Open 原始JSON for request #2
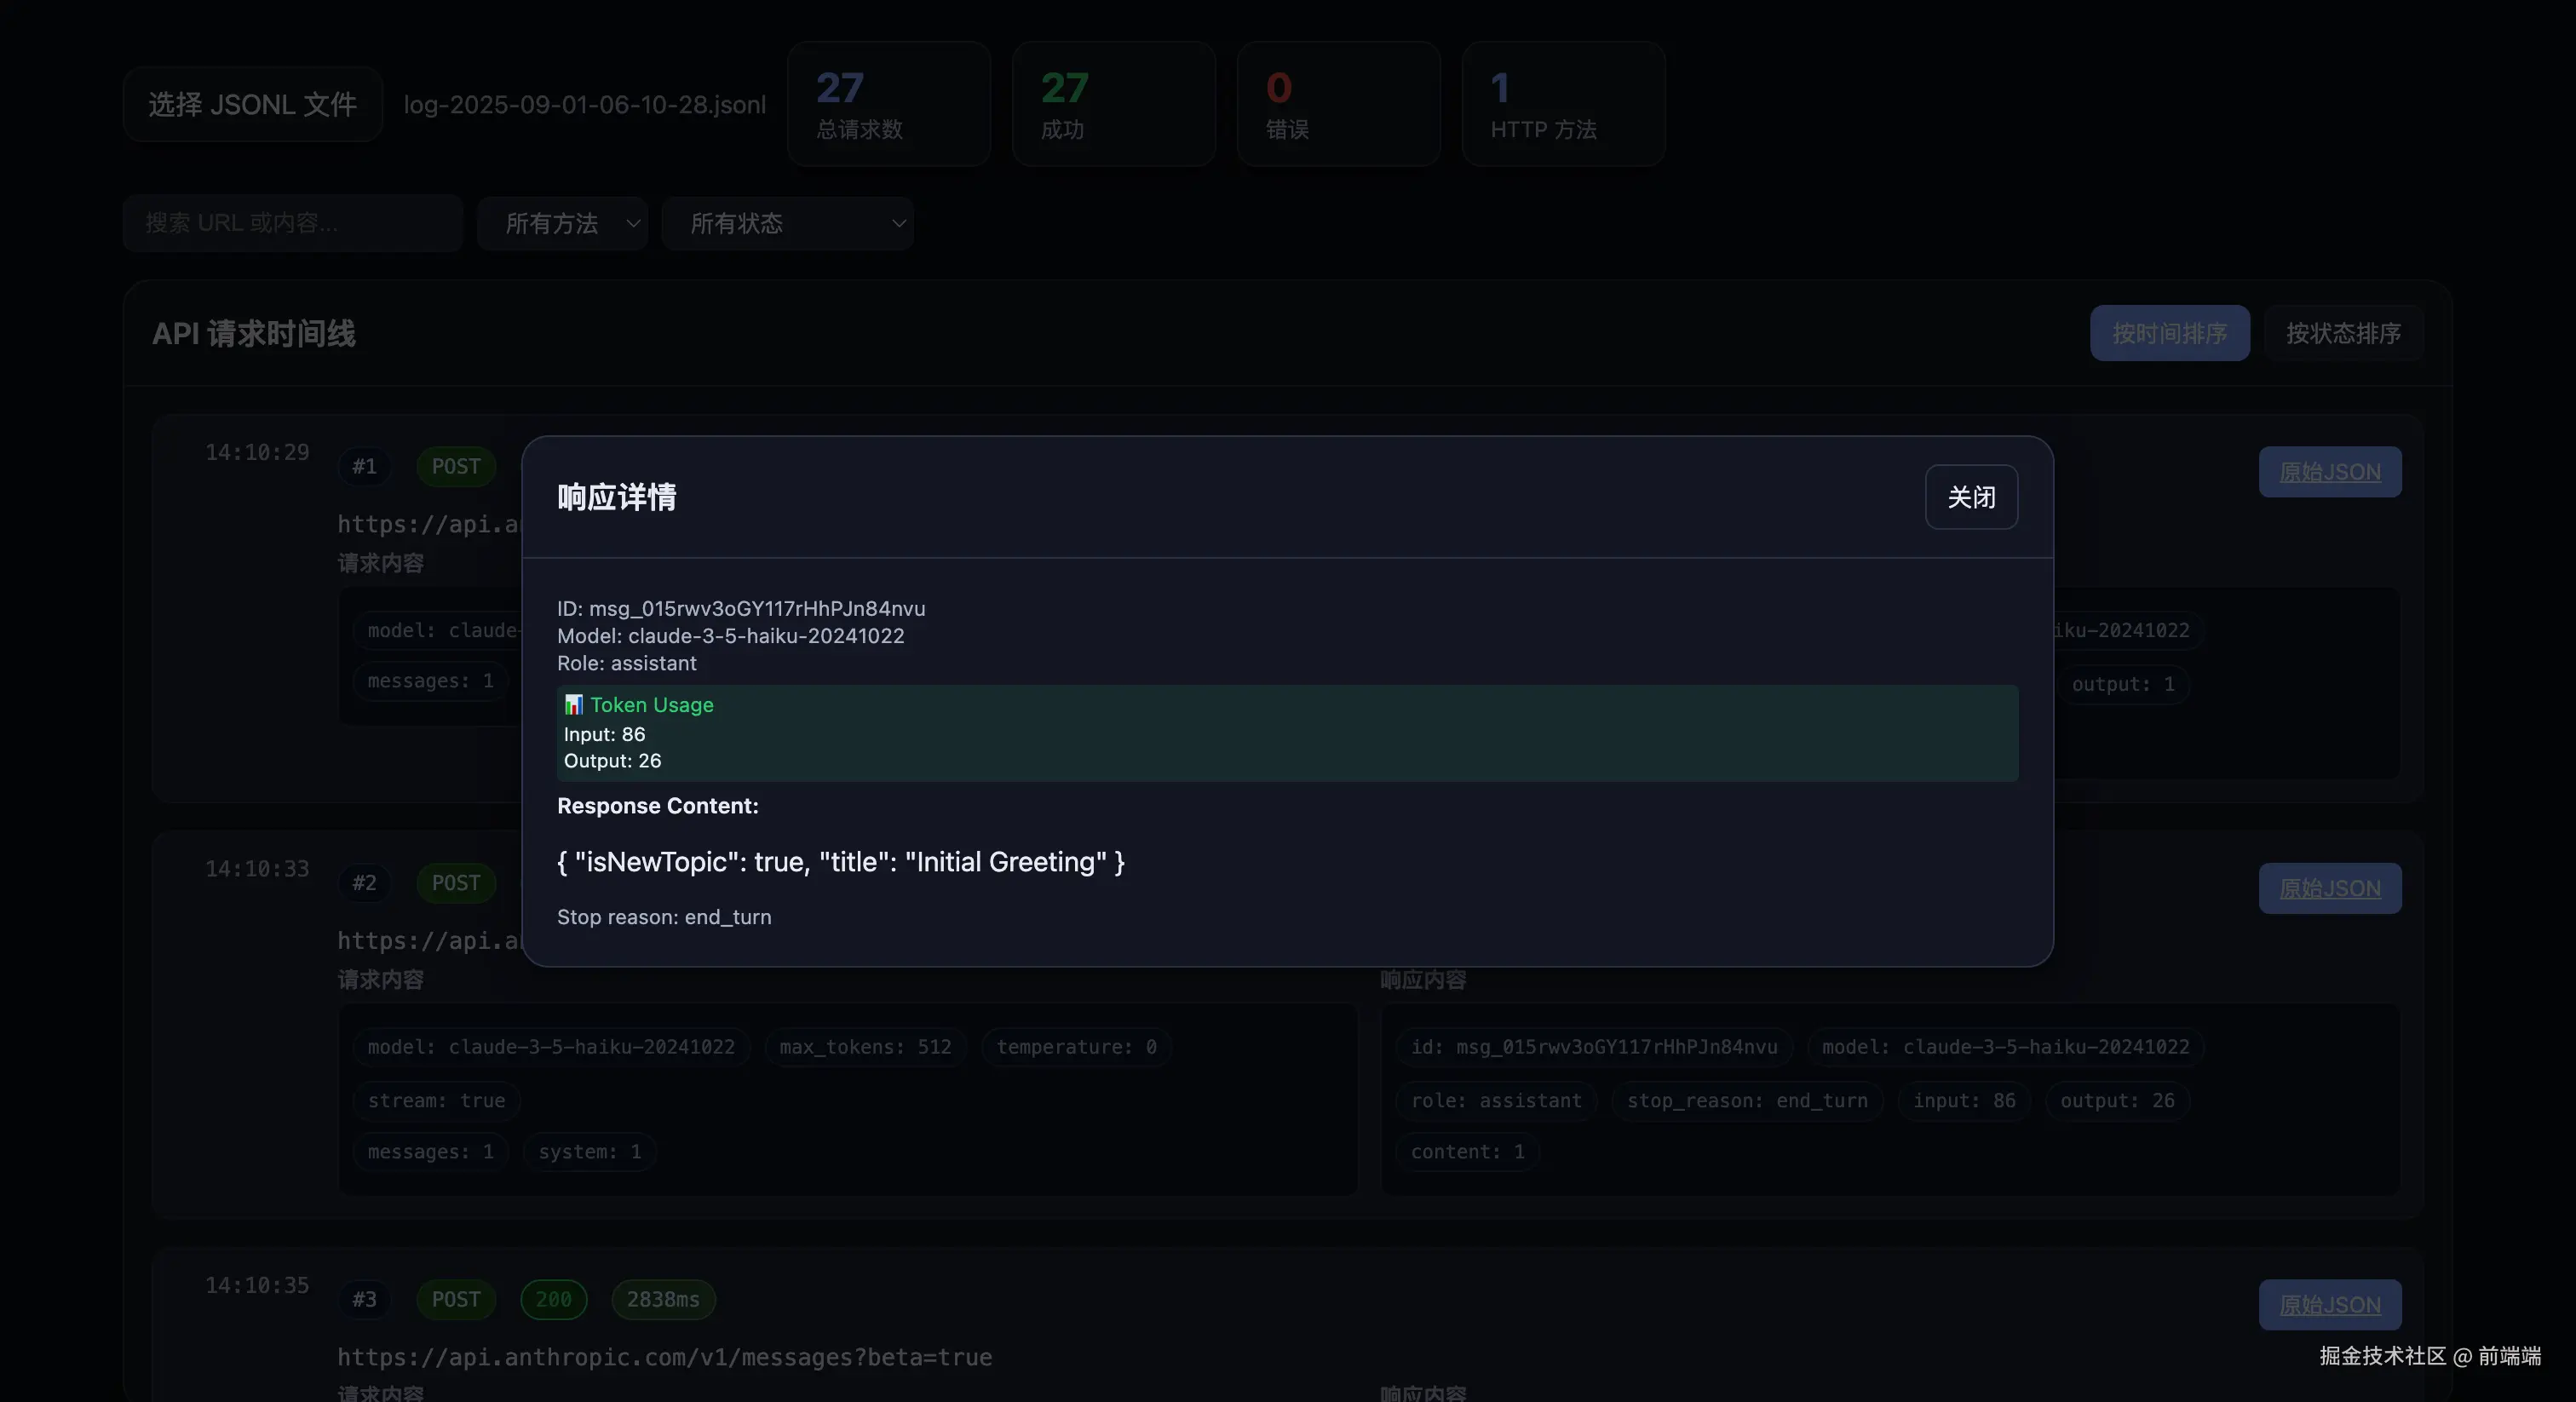The width and height of the screenshot is (2576, 1402). click(x=2330, y=888)
